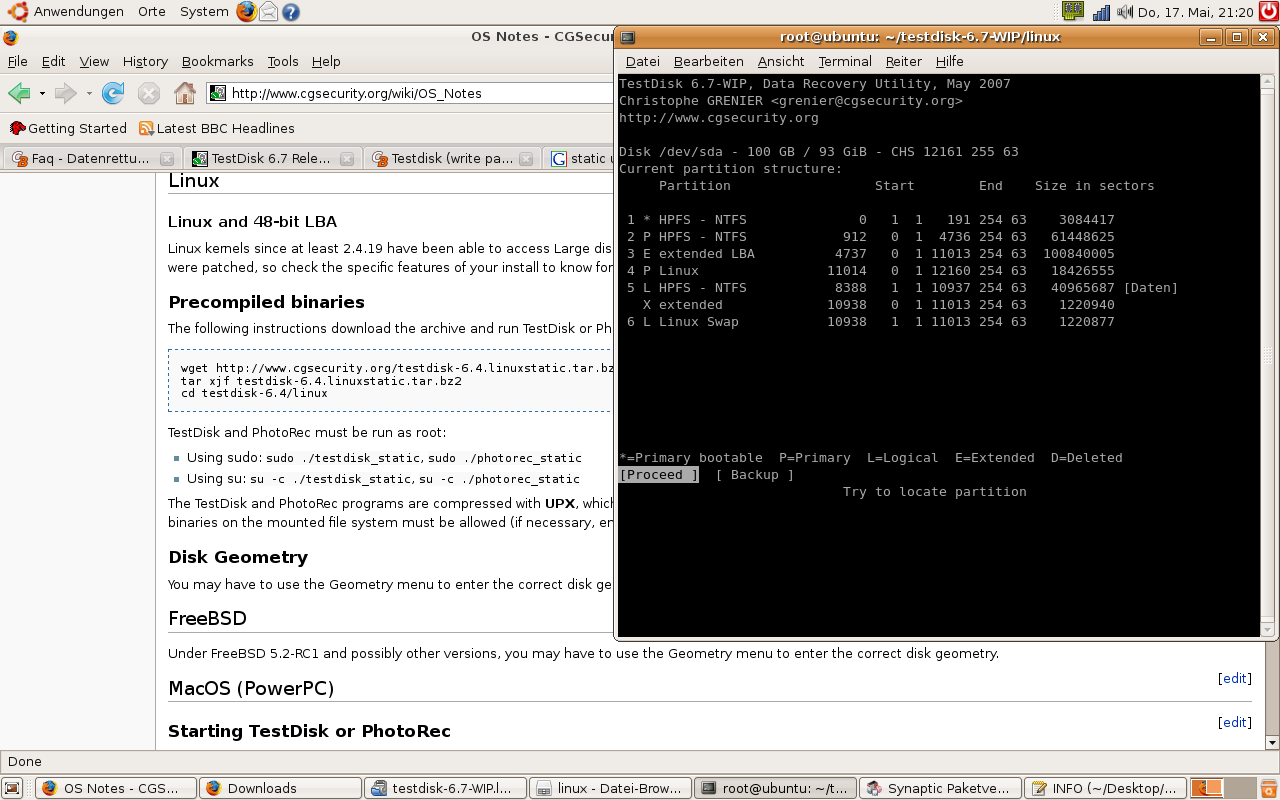Switch to TestDisk 6.7 Rele... tab

pos(271,158)
